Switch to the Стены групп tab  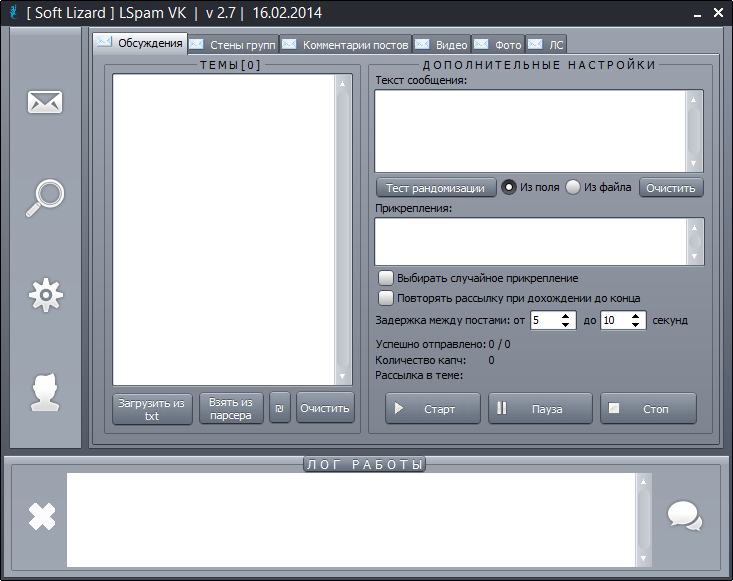pyautogui.click(x=233, y=45)
